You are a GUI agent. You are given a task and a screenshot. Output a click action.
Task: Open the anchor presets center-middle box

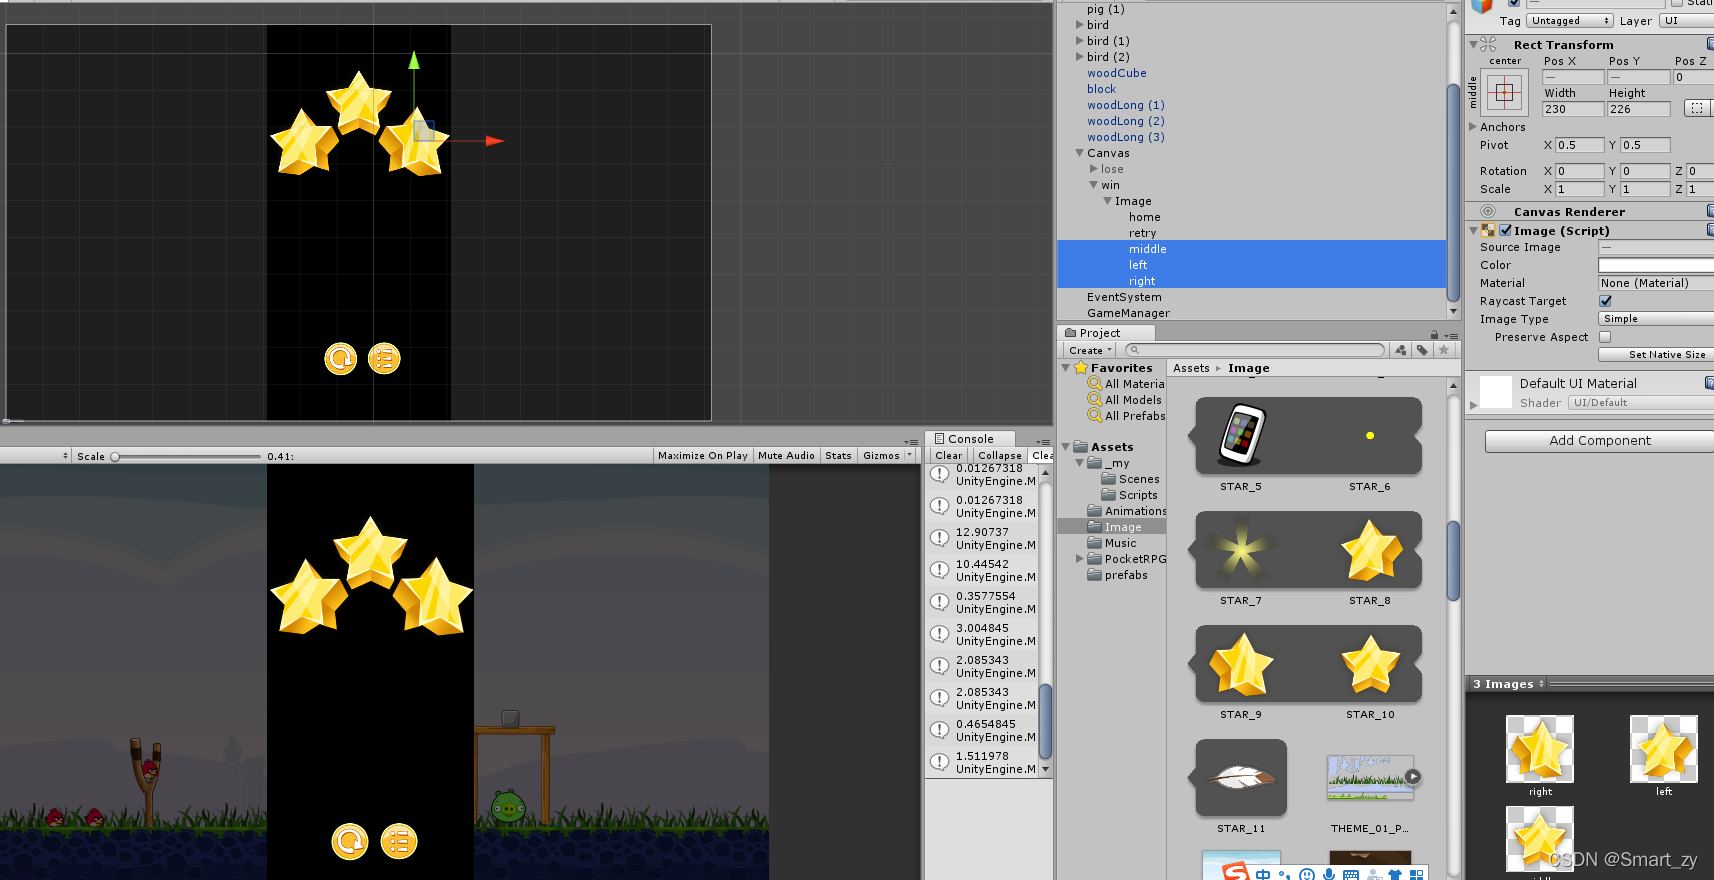point(1504,93)
